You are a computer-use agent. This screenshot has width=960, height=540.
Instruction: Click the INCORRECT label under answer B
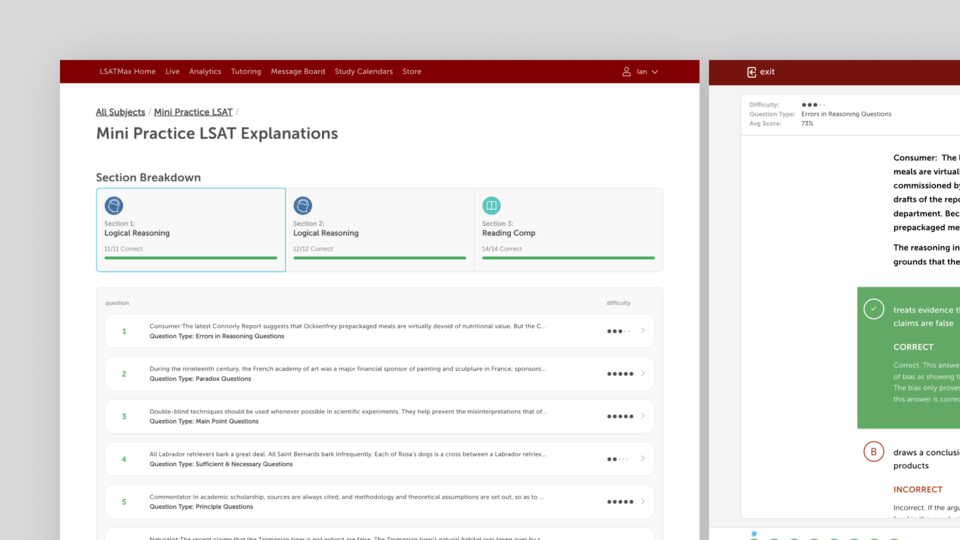click(x=918, y=489)
